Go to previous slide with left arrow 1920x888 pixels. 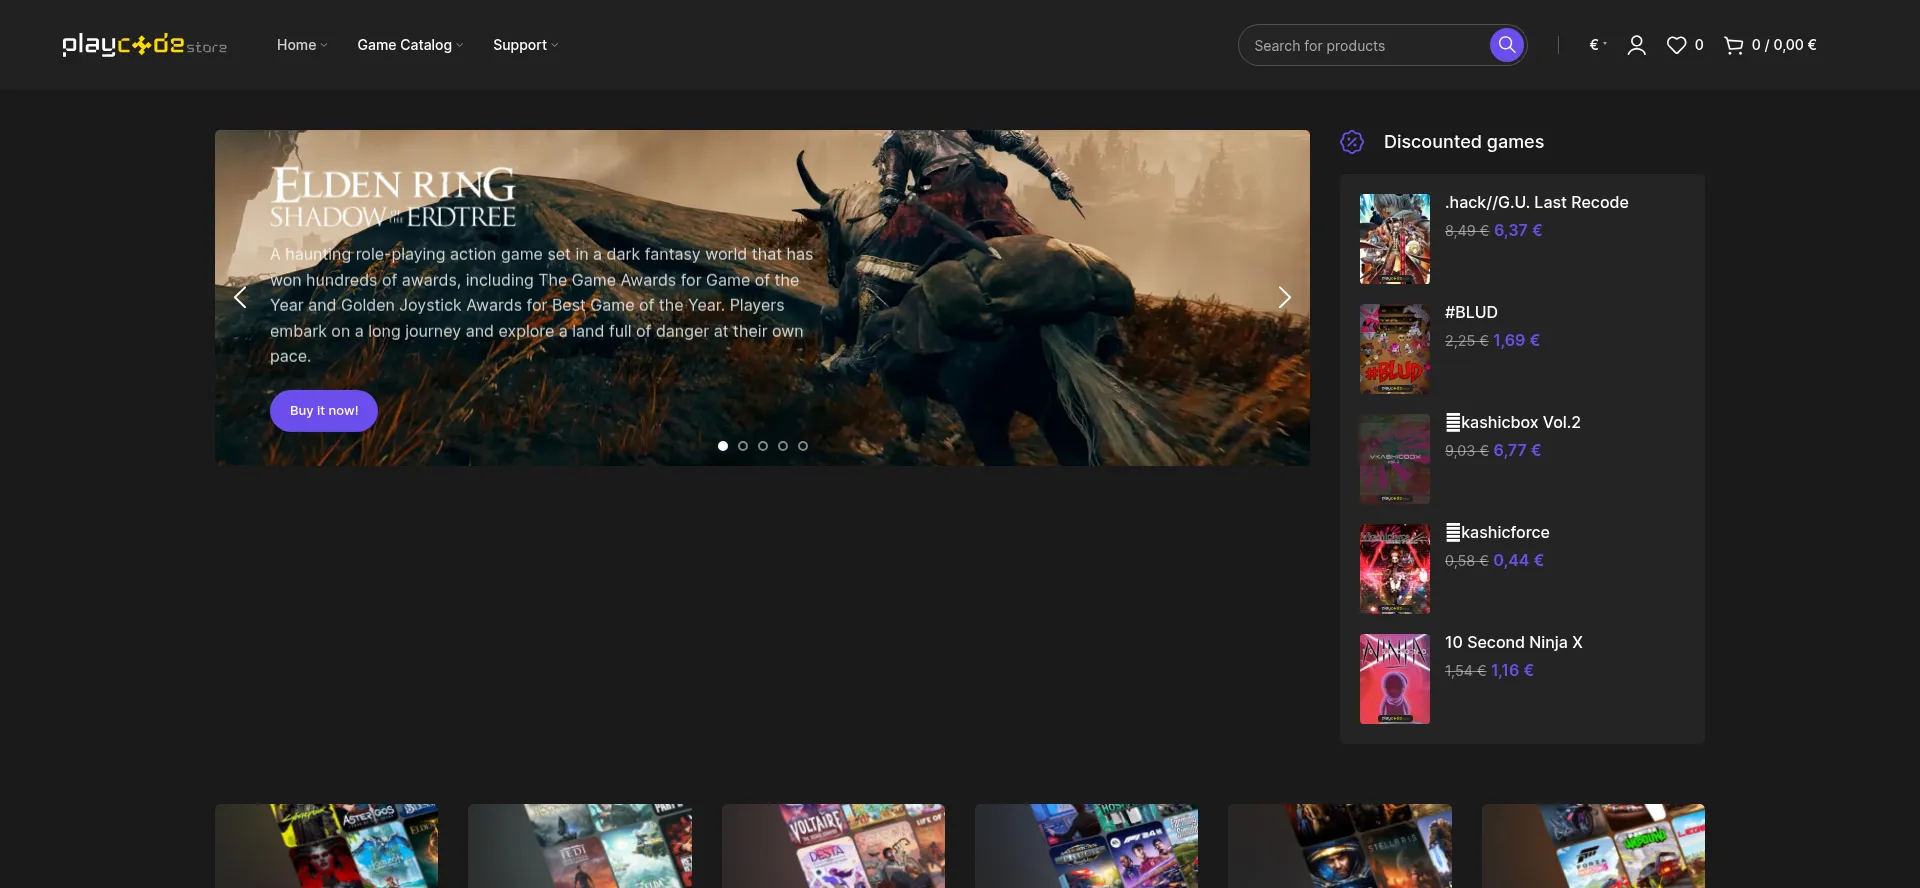(x=240, y=297)
